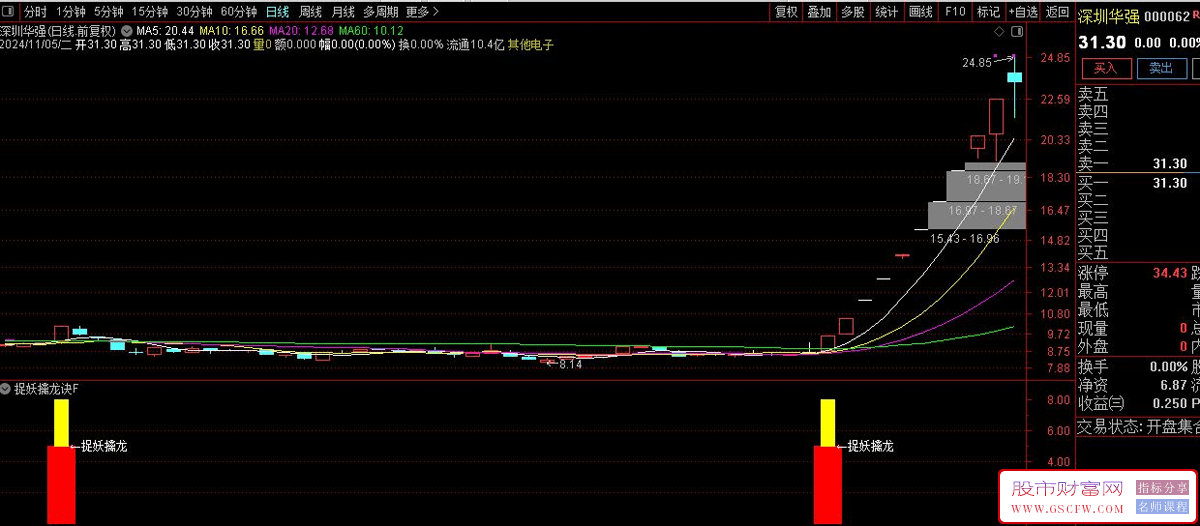Click the 叠加 overlay button
1200x526 pixels.
pos(819,12)
